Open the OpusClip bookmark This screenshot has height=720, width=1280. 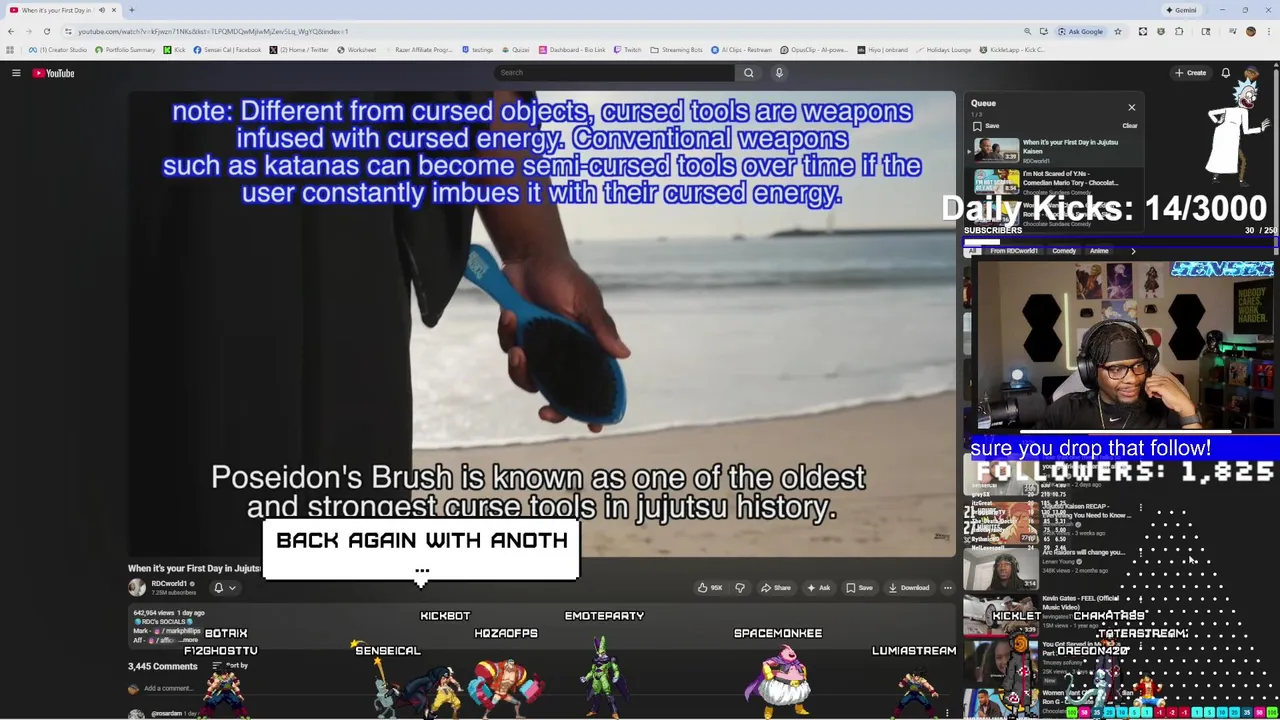[x=814, y=50]
